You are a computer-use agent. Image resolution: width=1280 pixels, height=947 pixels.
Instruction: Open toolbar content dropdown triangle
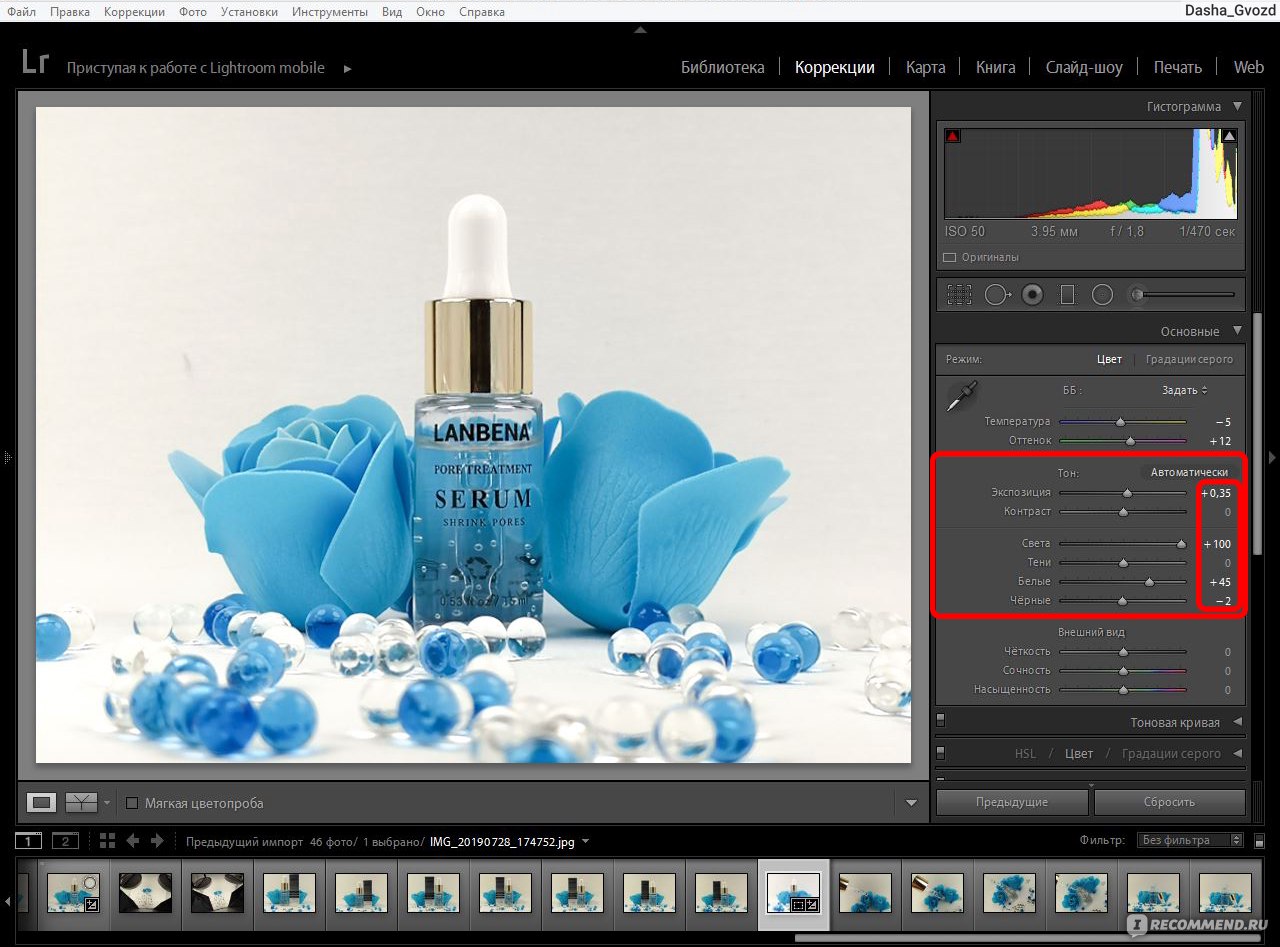click(x=911, y=803)
